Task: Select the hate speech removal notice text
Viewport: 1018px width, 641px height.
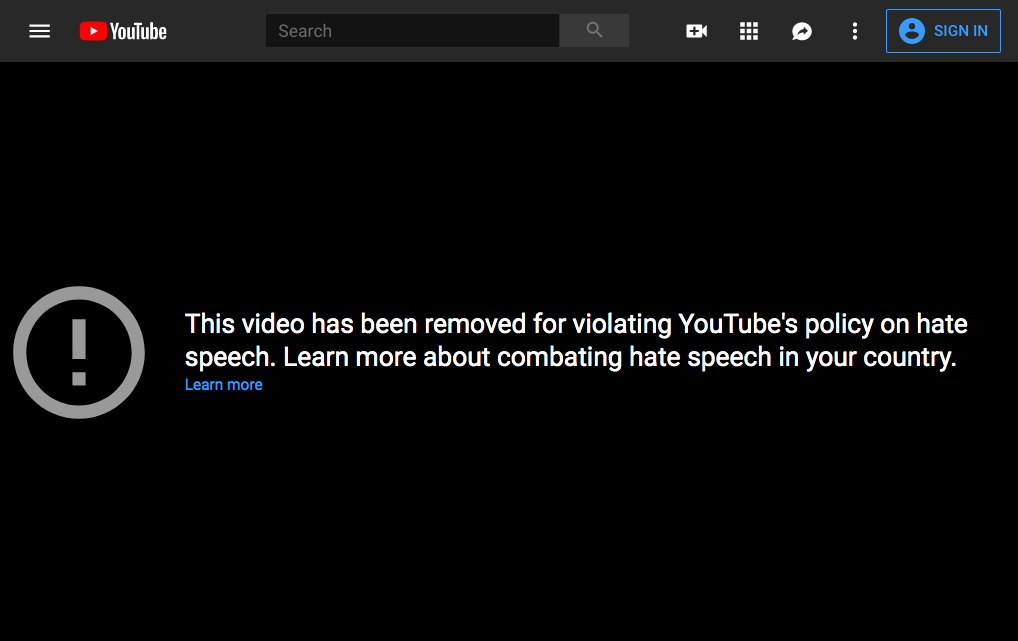Action: 576,340
